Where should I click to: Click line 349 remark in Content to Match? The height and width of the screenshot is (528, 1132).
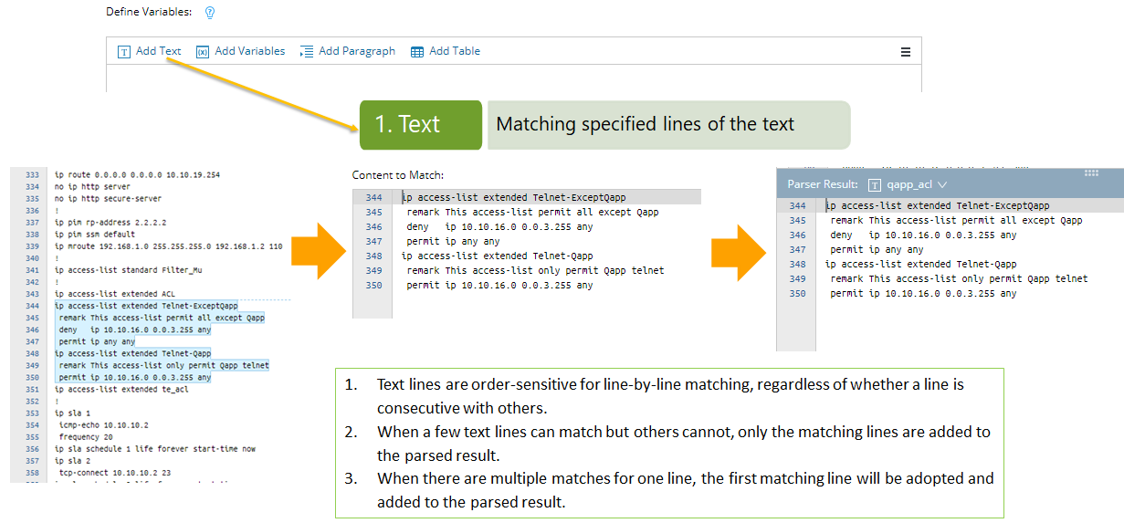click(x=535, y=270)
